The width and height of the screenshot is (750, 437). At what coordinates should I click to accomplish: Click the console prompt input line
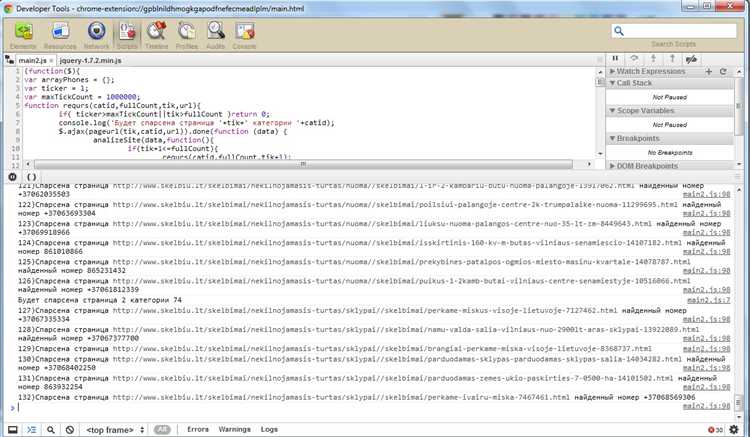point(373,407)
